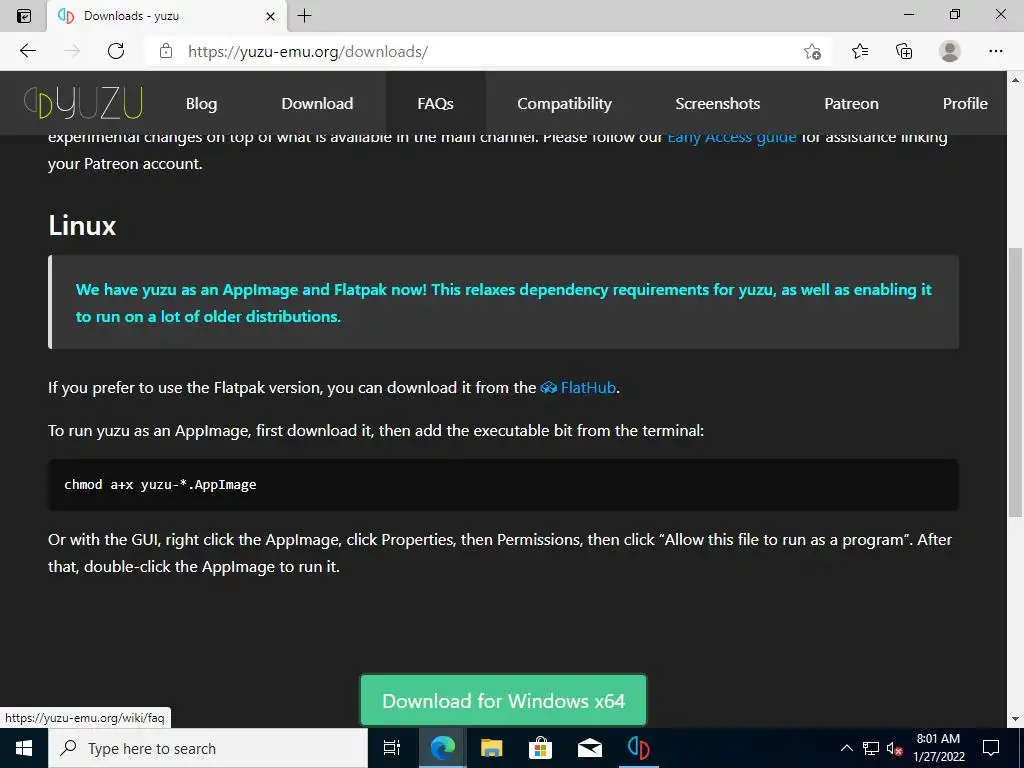Add this page to favorites star icon
The image size is (1024, 768).
[x=812, y=51]
